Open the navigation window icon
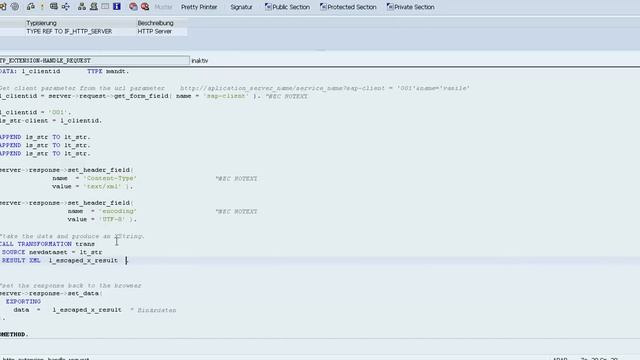Viewport: 640px width, 360px height. click(93, 7)
